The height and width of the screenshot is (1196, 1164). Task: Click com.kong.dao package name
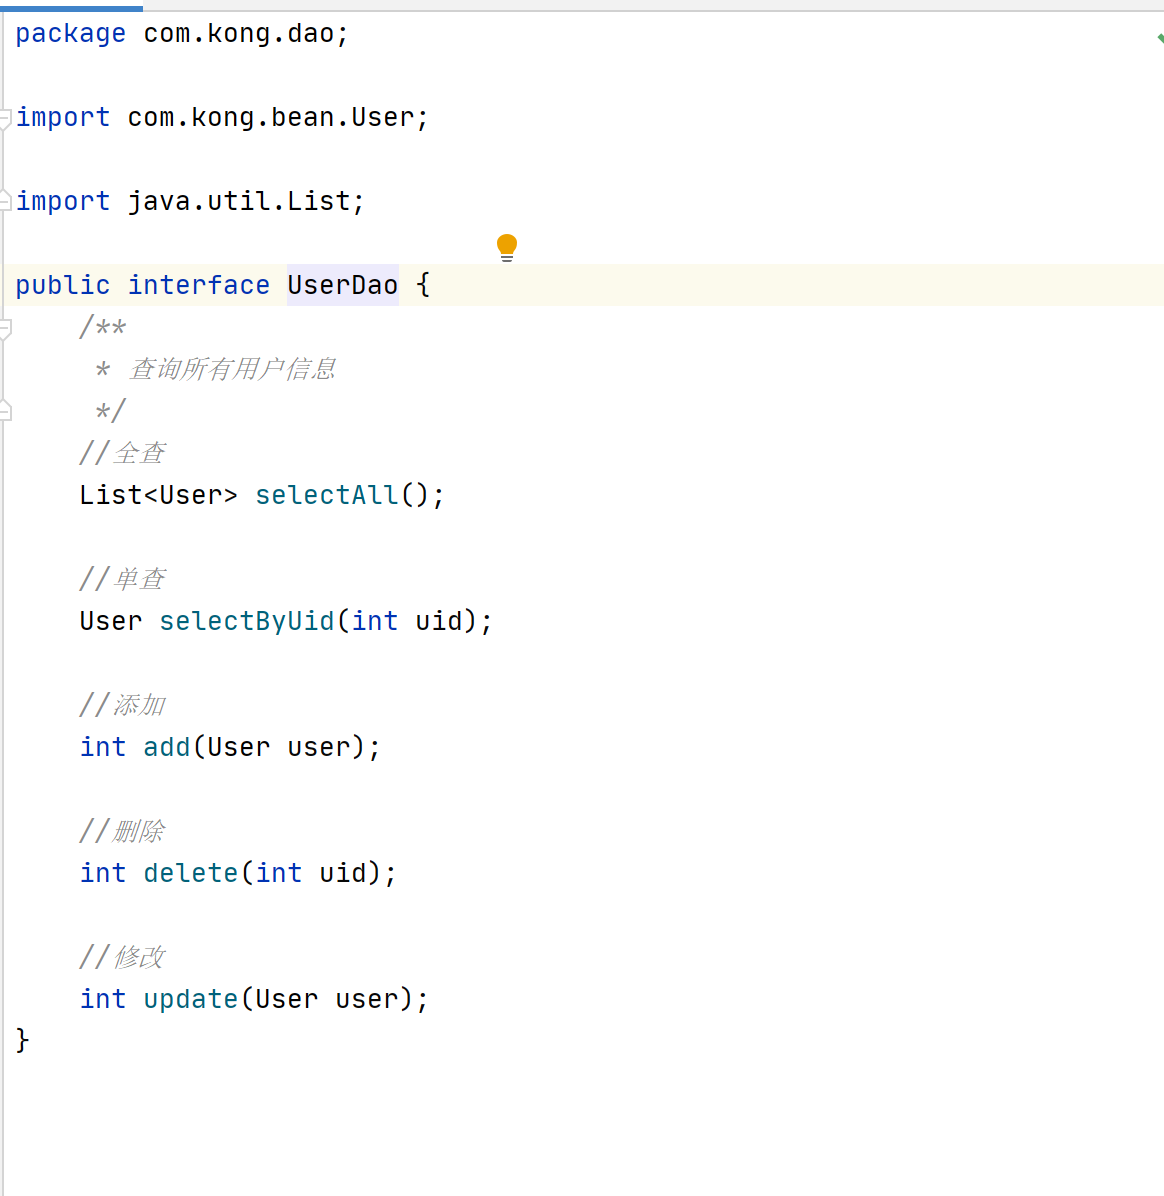click(239, 34)
